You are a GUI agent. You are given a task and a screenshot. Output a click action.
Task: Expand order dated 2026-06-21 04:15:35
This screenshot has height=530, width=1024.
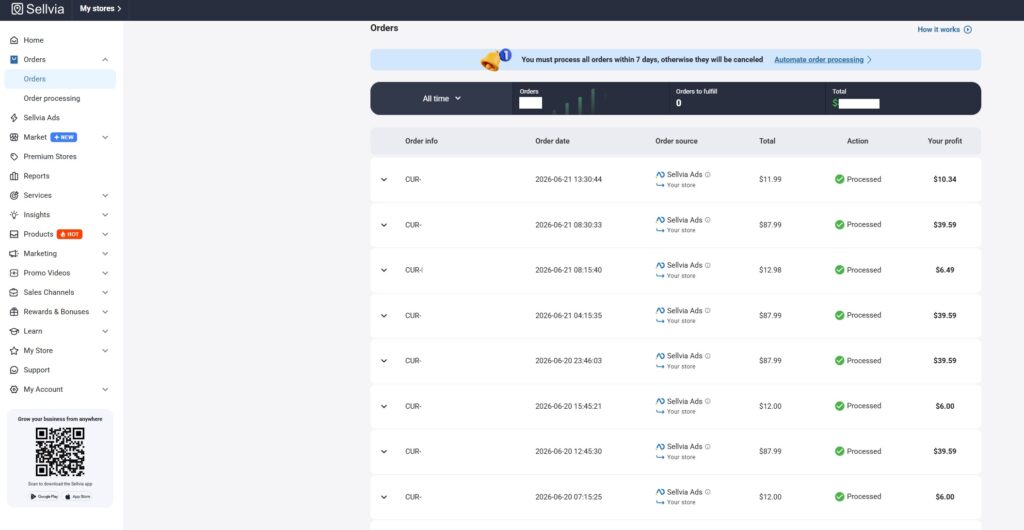click(x=384, y=316)
